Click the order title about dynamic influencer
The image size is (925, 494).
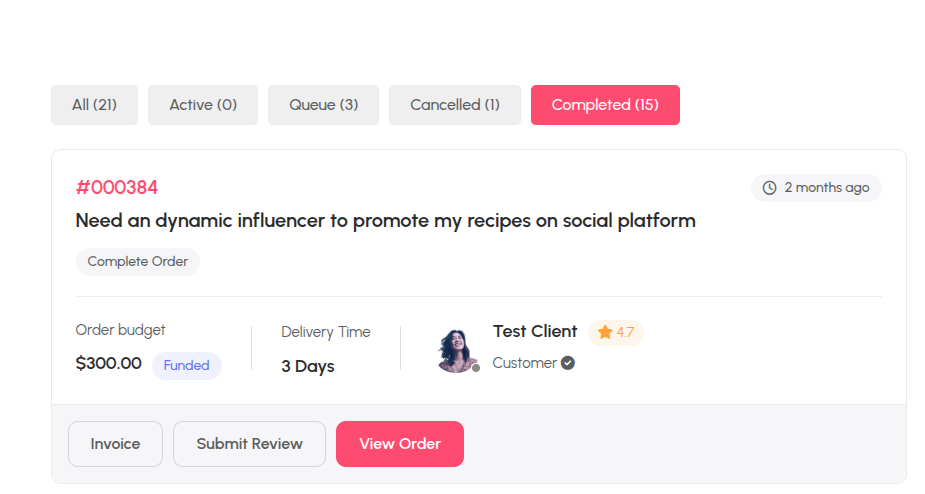pos(386,221)
